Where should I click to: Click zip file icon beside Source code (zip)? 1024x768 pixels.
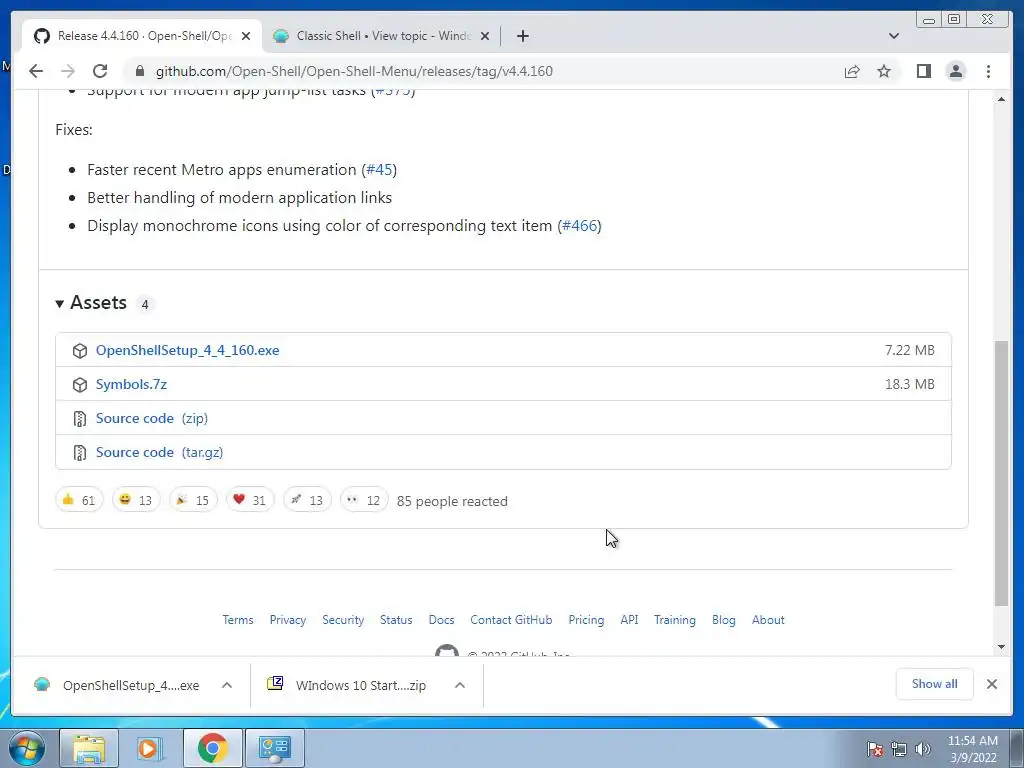click(x=80, y=419)
